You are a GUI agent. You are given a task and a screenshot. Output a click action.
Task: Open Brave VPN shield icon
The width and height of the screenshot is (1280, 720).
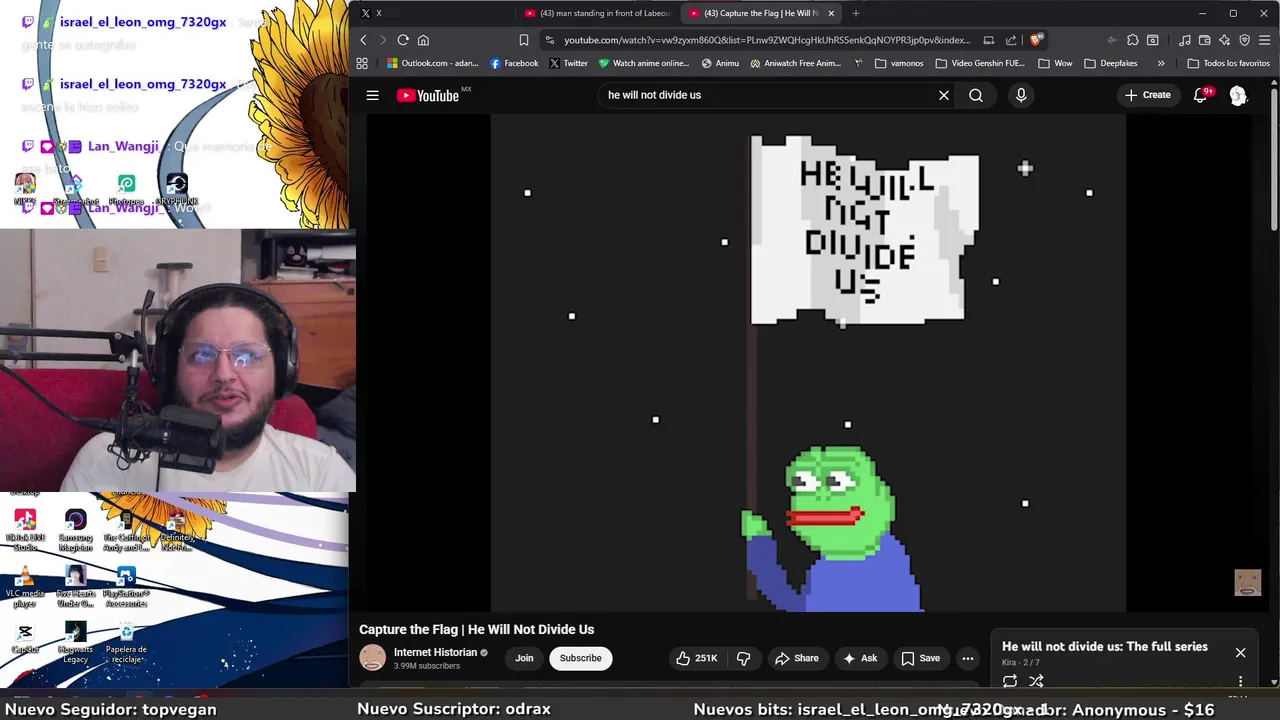click(x=1244, y=40)
